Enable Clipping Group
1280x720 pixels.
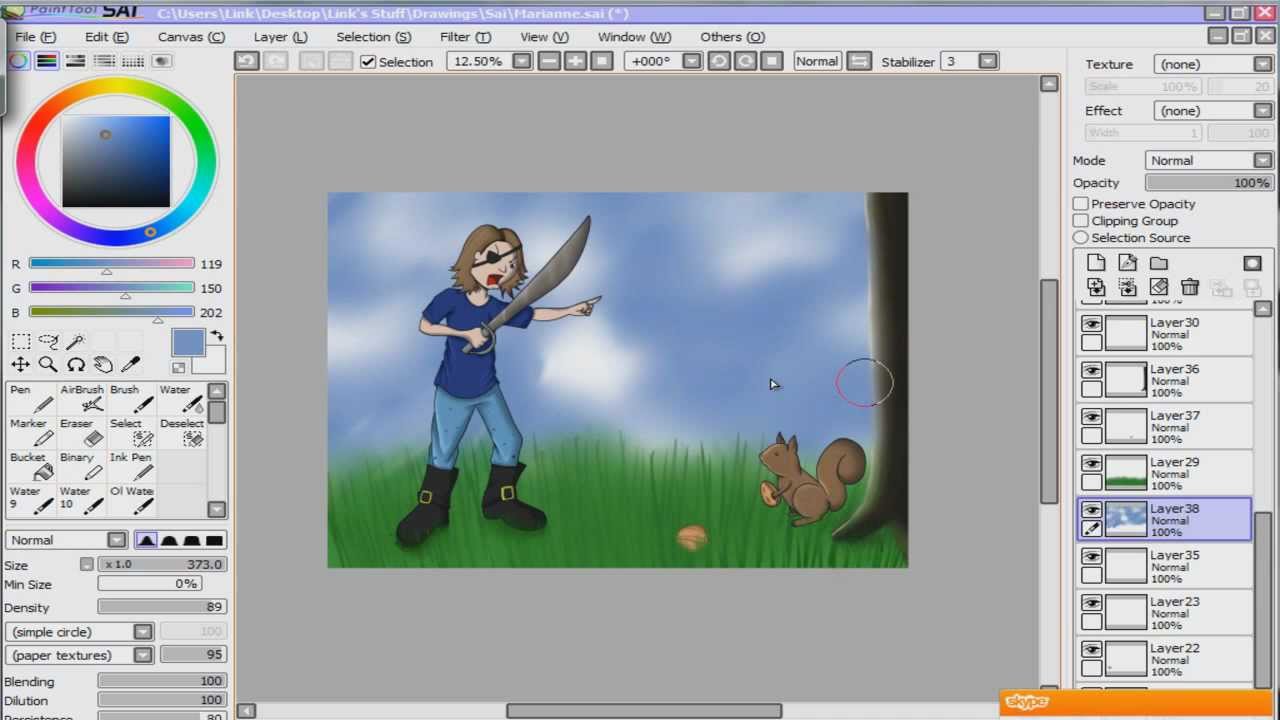point(1080,221)
